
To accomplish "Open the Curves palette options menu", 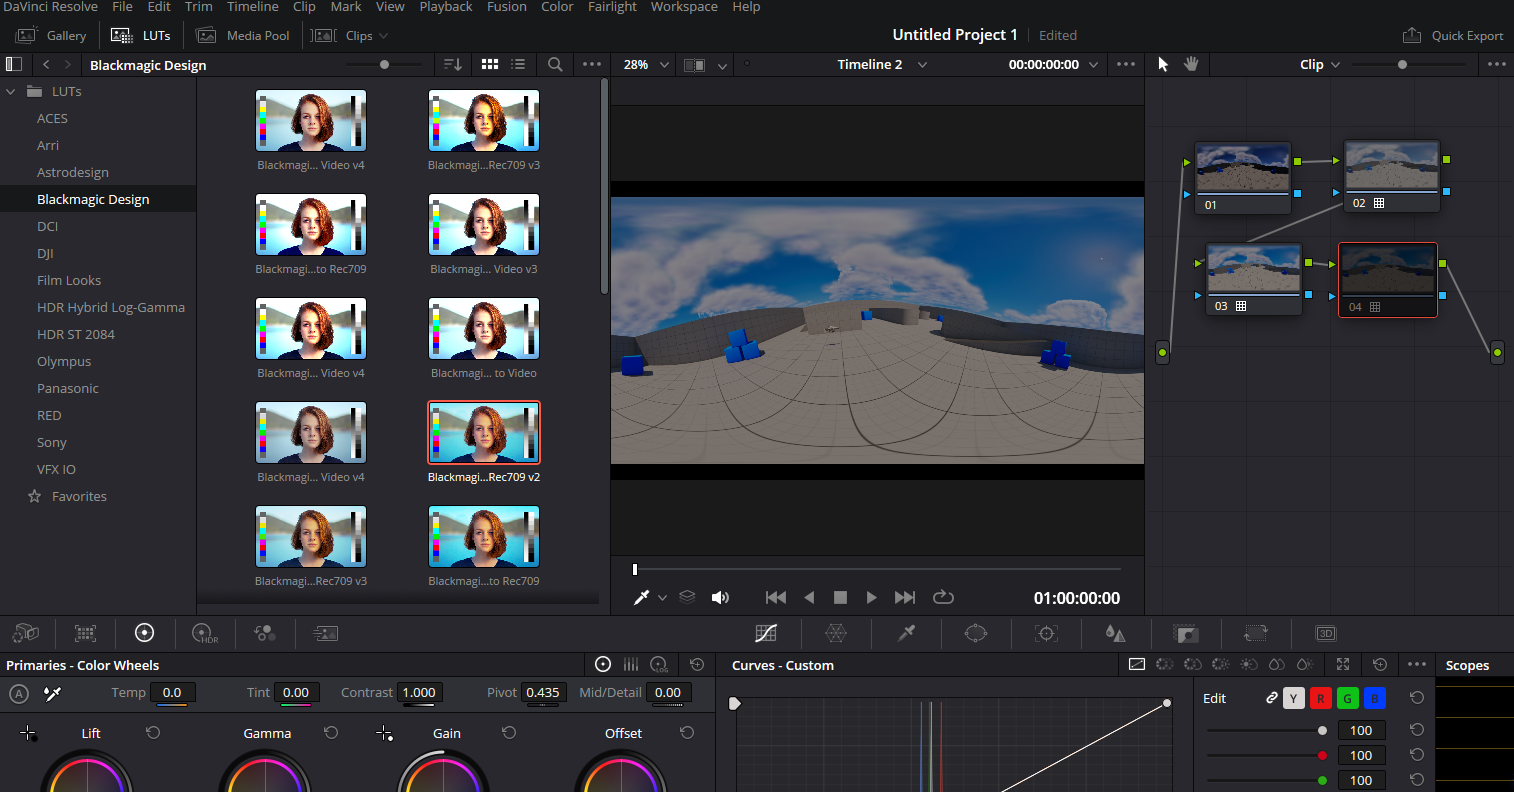I will pos(1417,665).
